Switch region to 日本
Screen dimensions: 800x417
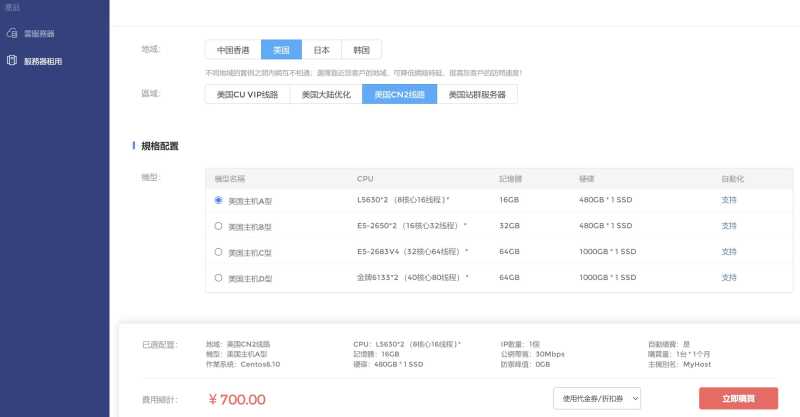tap(321, 50)
